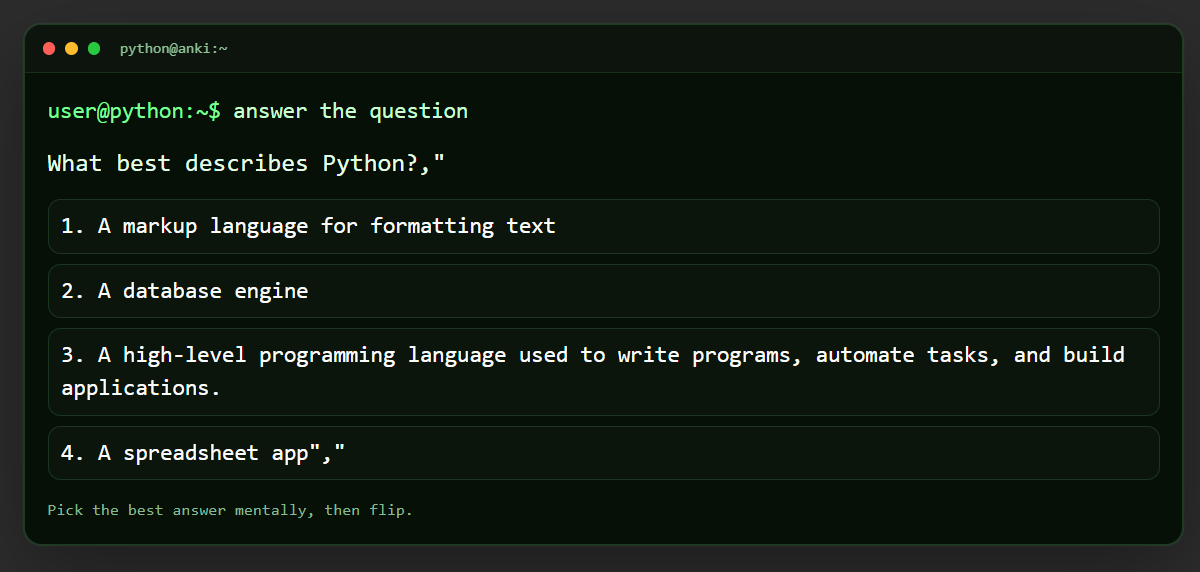This screenshot has width=1200, height=572.
Task: Select answer 4, A spreadsheet app
Action: pyautogui.click(x=604, y=453)
